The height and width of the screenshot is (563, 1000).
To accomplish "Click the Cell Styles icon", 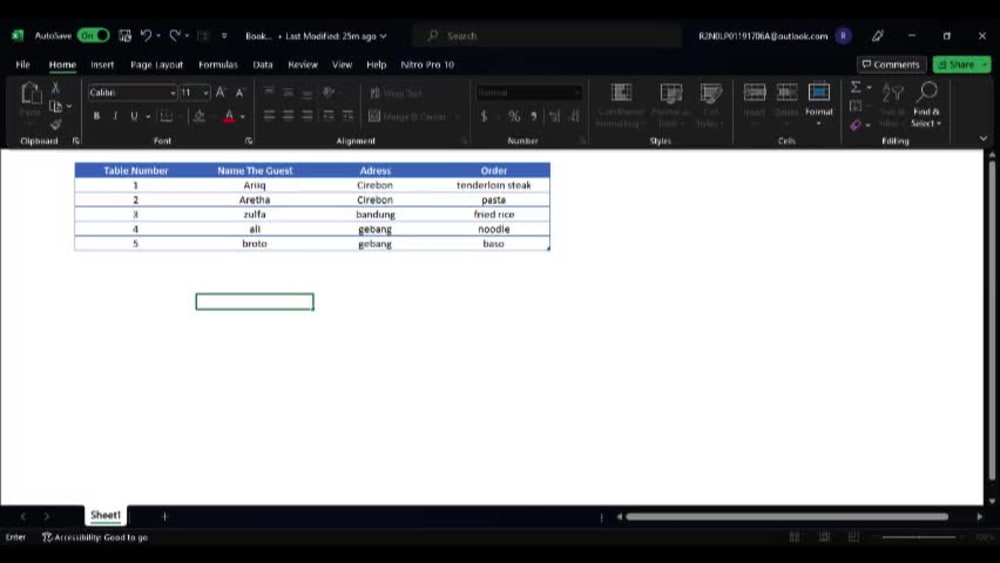I will point(710,93).
